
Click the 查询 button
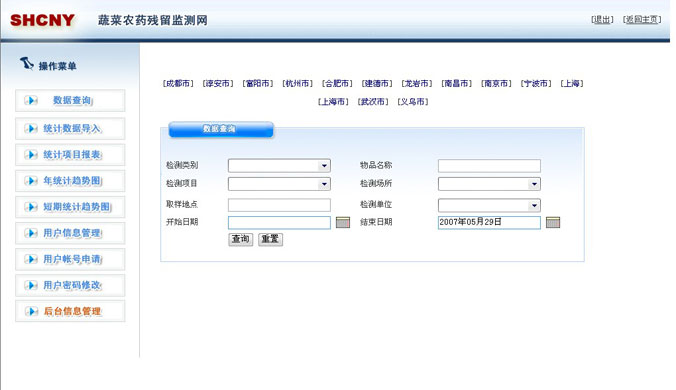(x=241, y=239)
